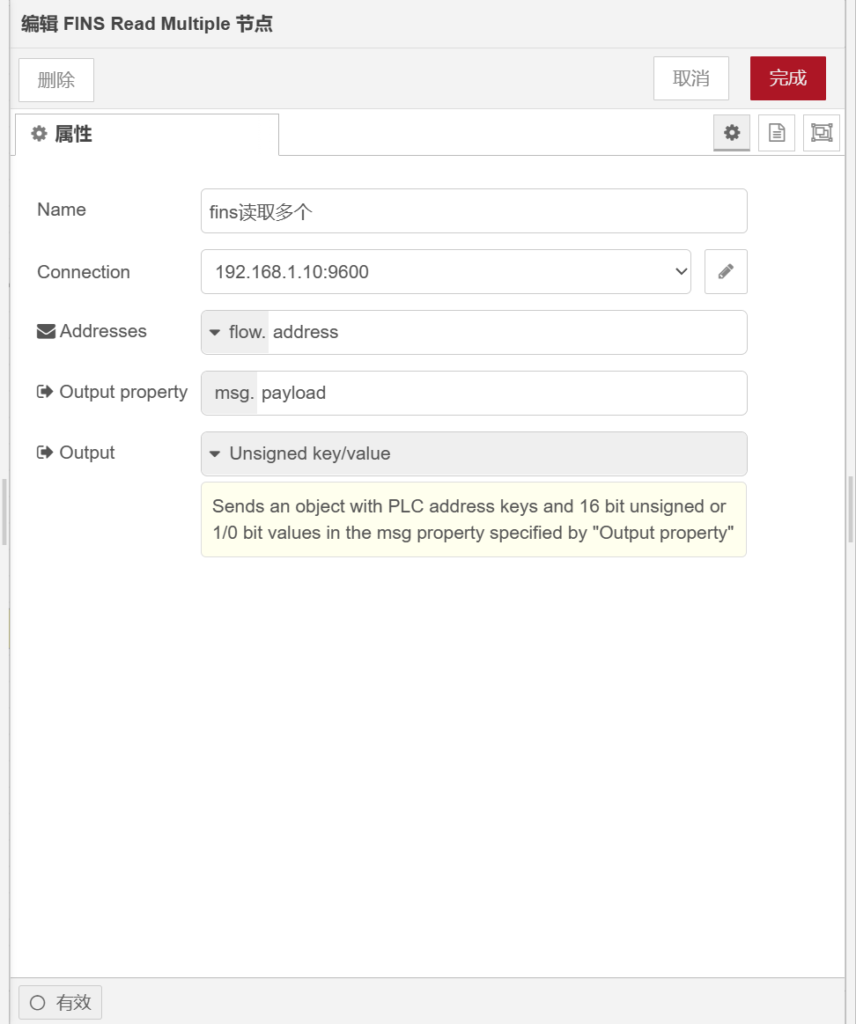
Task: Click the arrow icon beside Output property
Action: point(45,392)
